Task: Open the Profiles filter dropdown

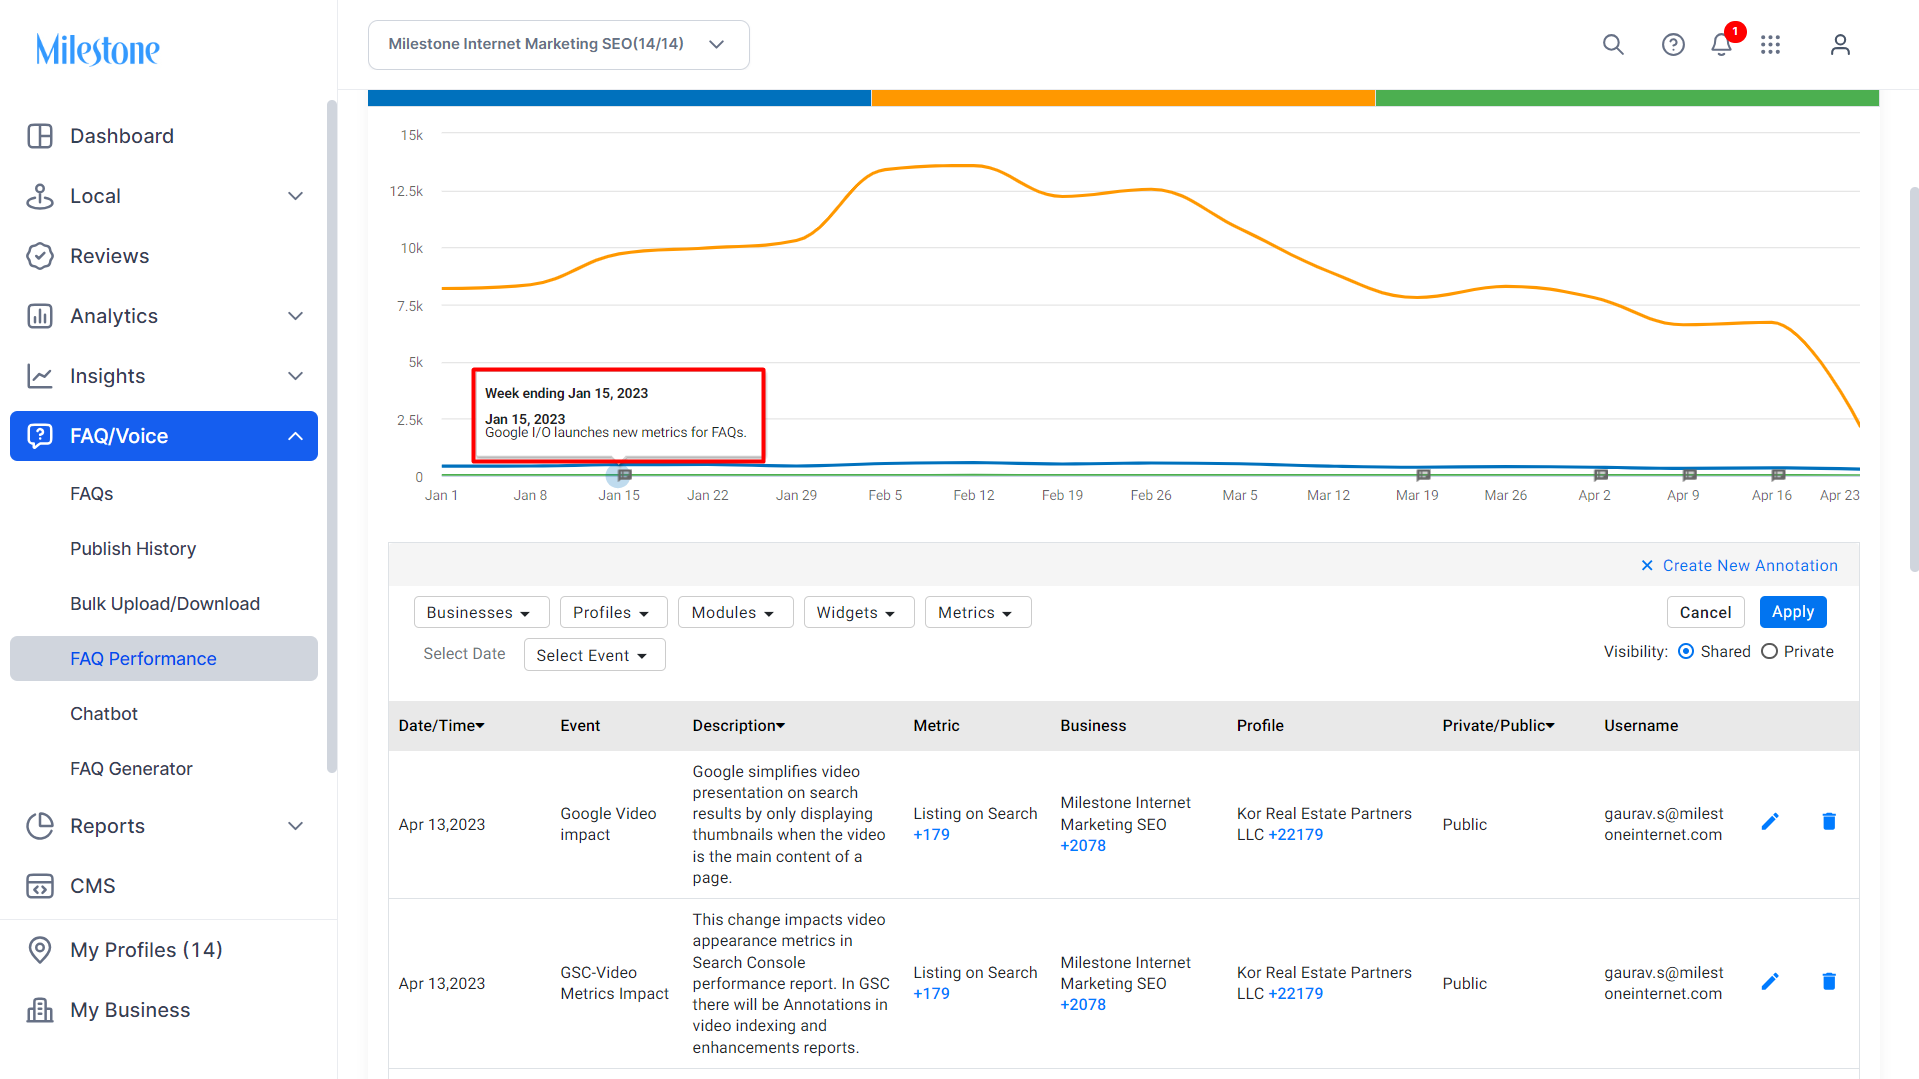Action: click(x=613, y=613)
